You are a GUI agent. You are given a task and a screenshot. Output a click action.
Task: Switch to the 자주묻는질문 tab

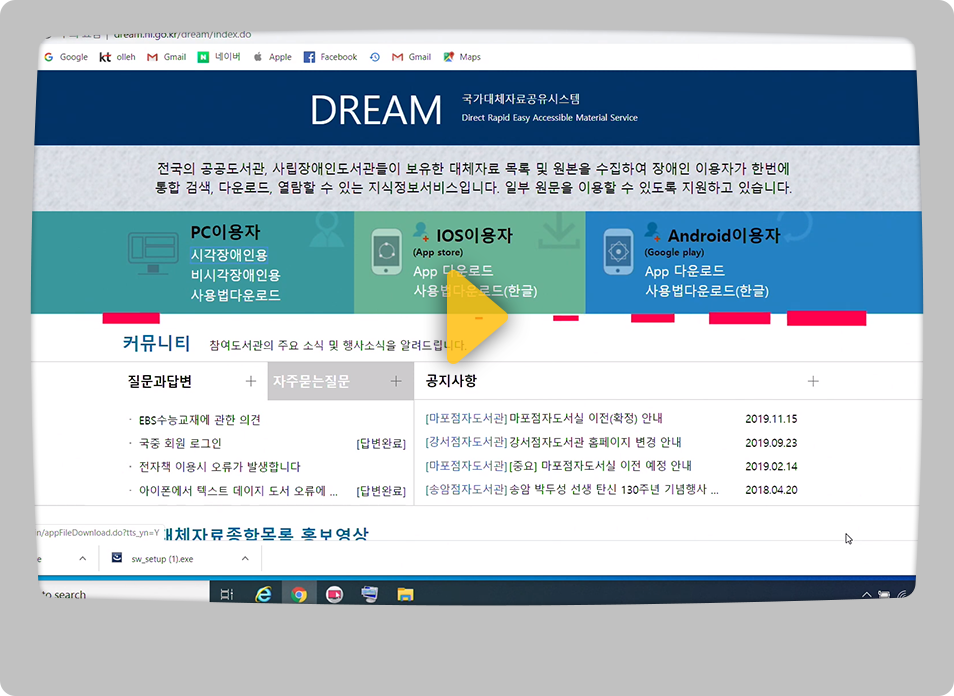[312, 381]
